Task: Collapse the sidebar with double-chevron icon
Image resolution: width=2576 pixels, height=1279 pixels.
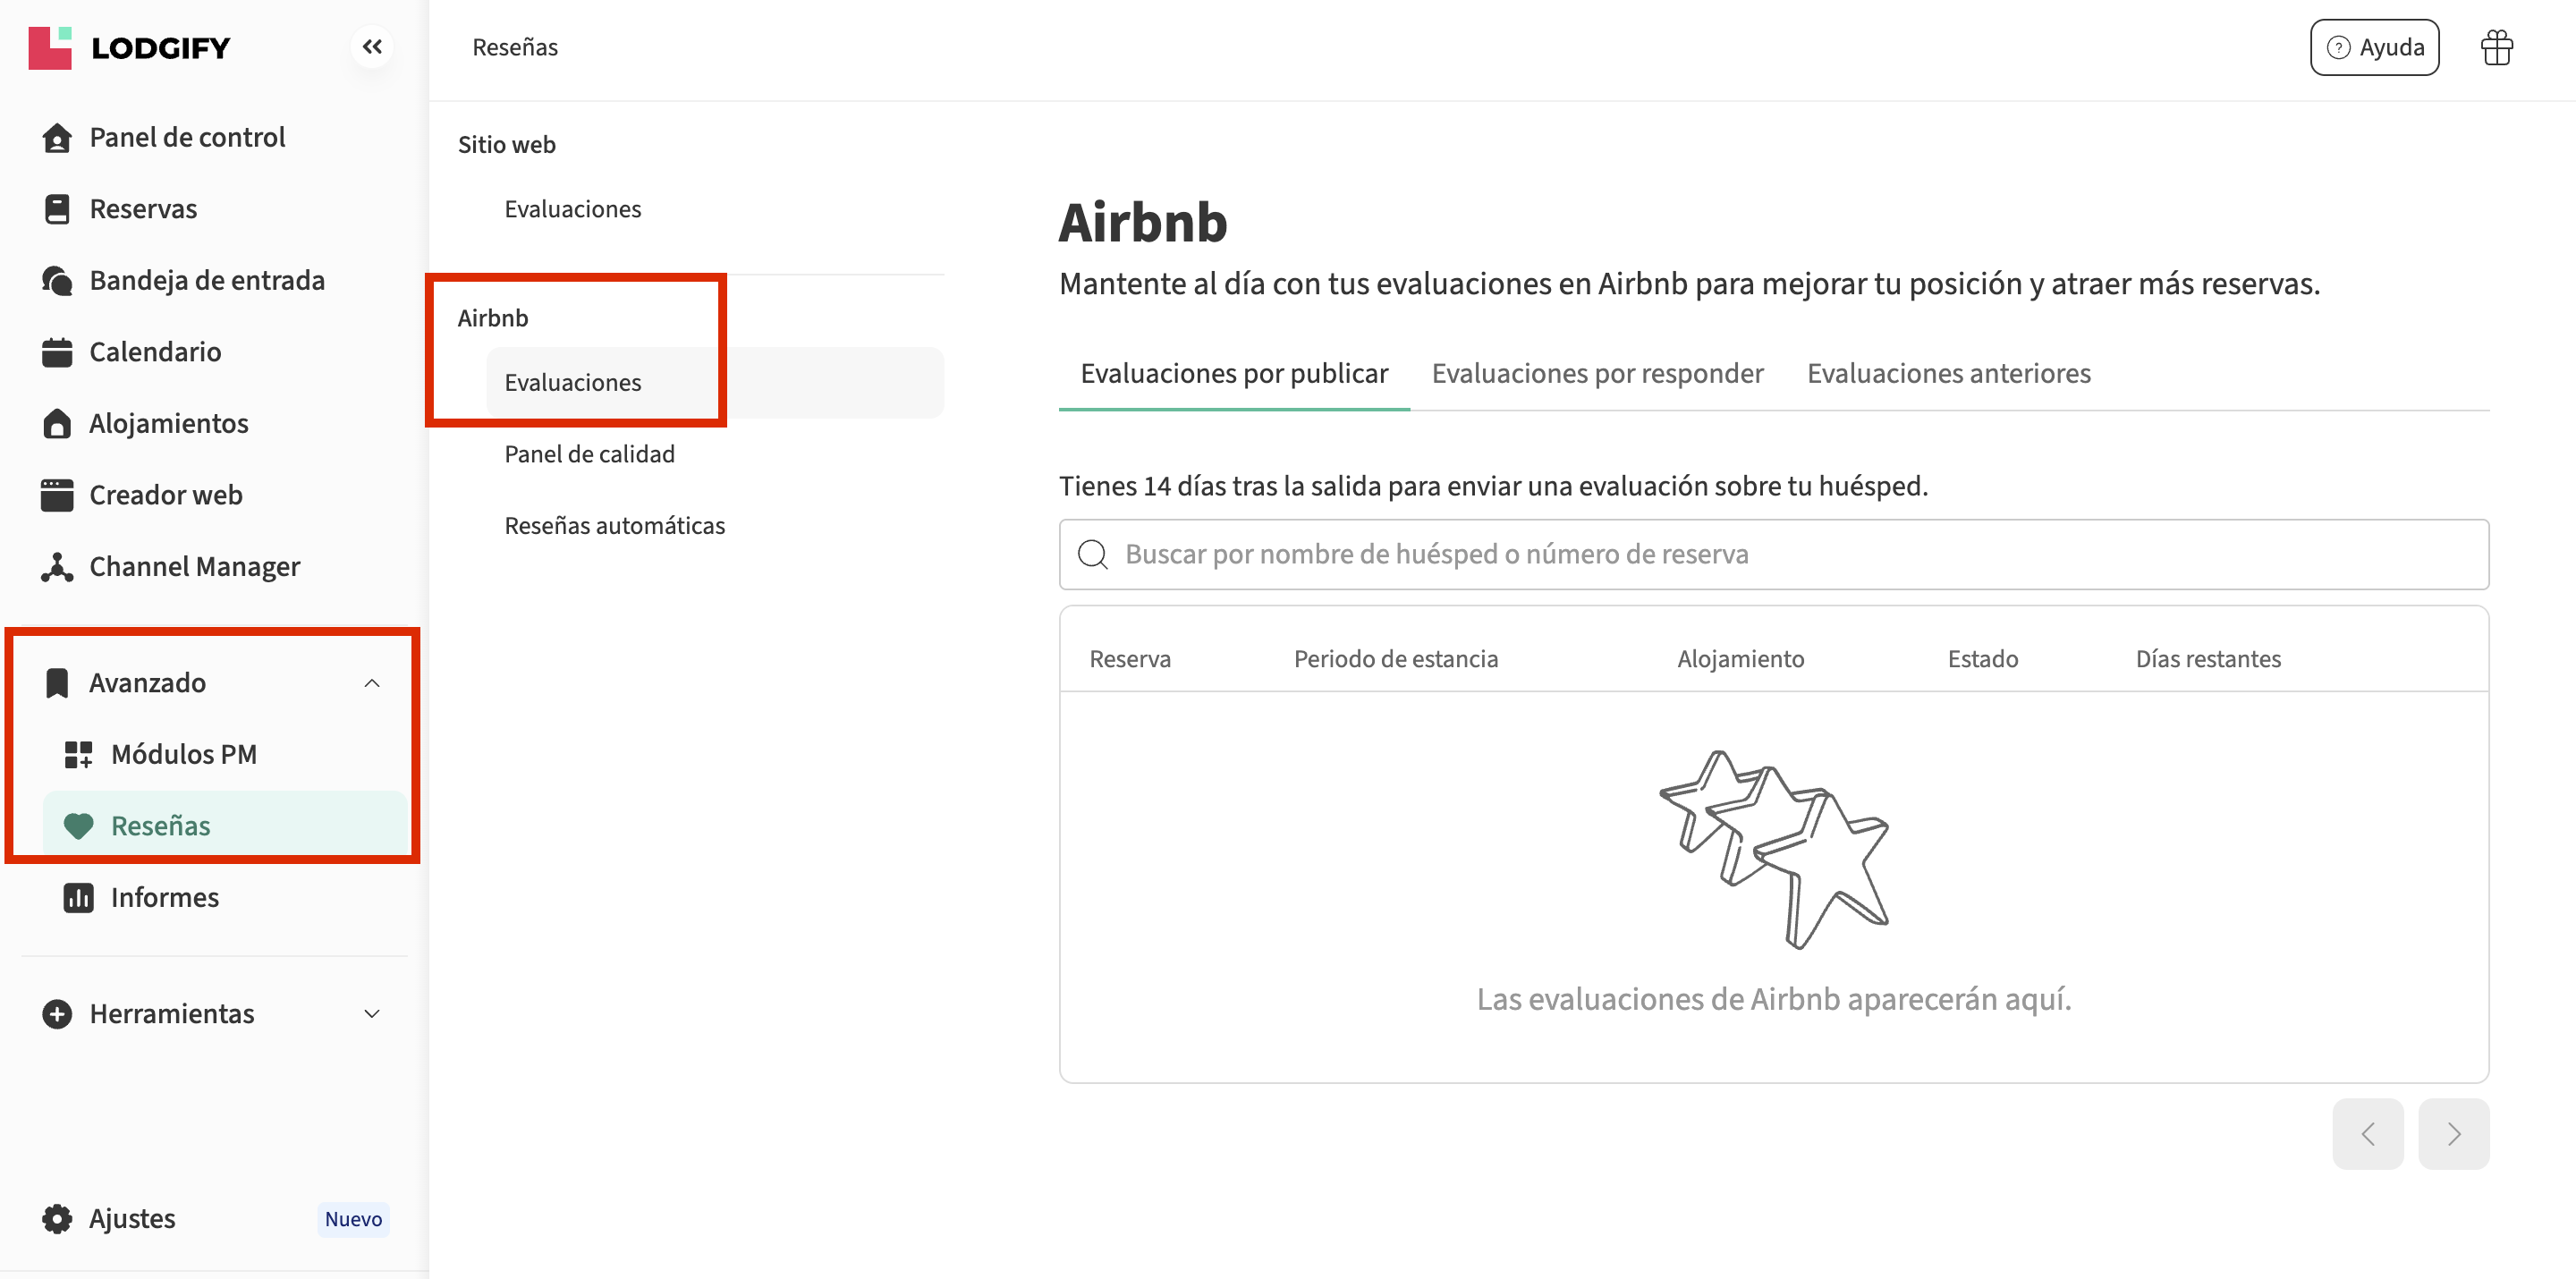Action: click(372, 47)
